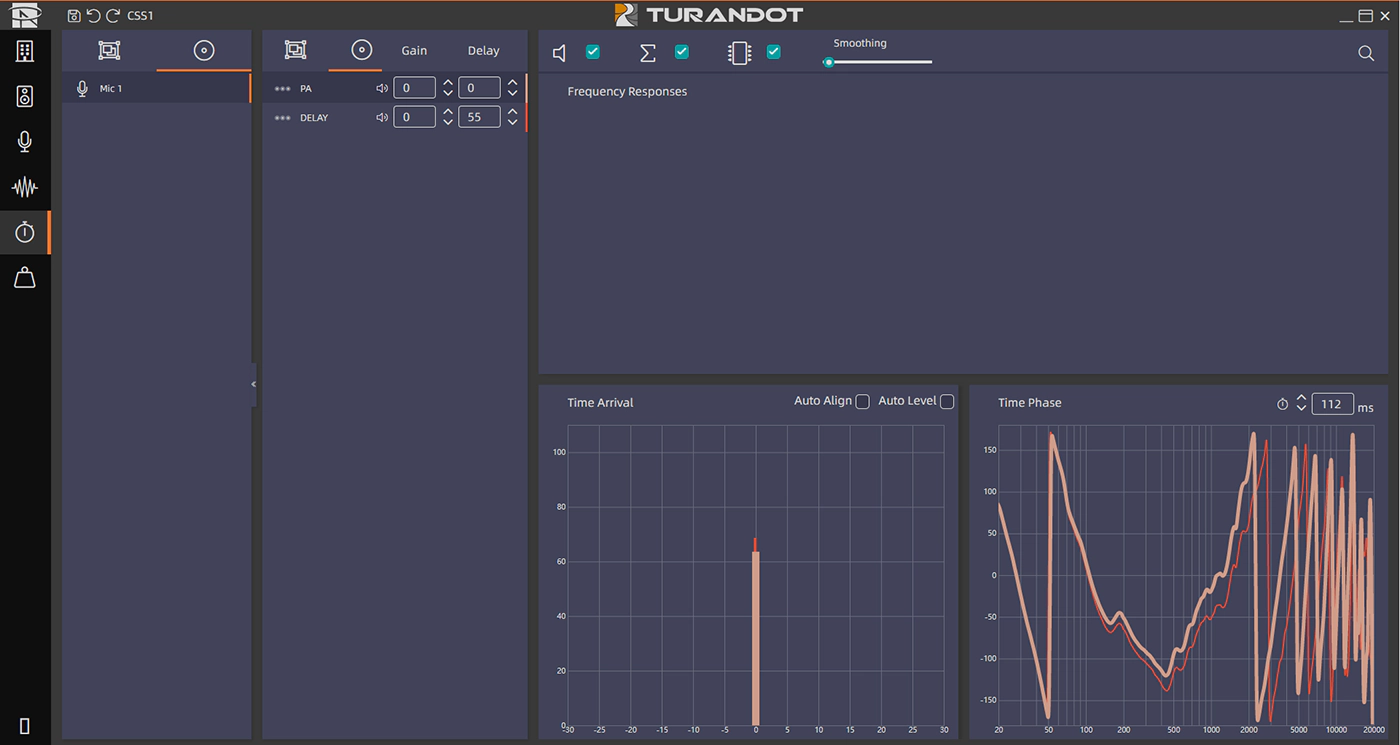
Task: Select the loudspeaker sidebar icon
Action: [x=25, y=96]
